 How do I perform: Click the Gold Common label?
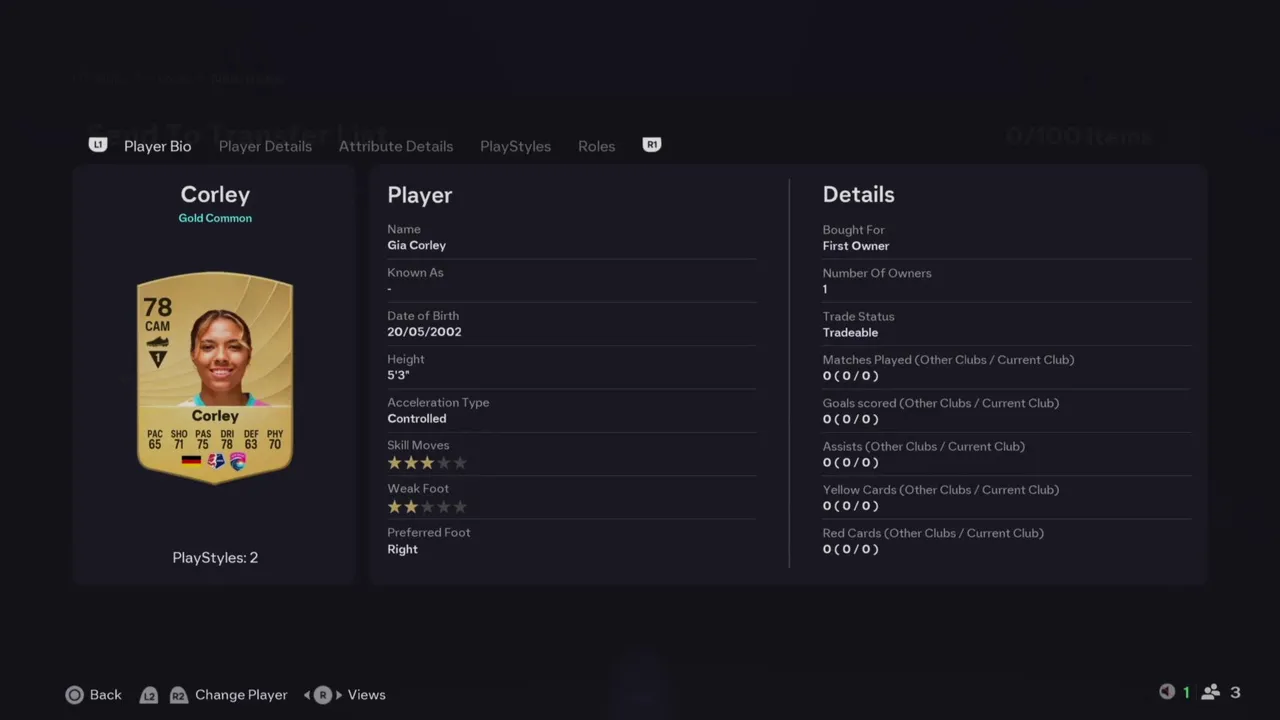[x=215, y=218]
